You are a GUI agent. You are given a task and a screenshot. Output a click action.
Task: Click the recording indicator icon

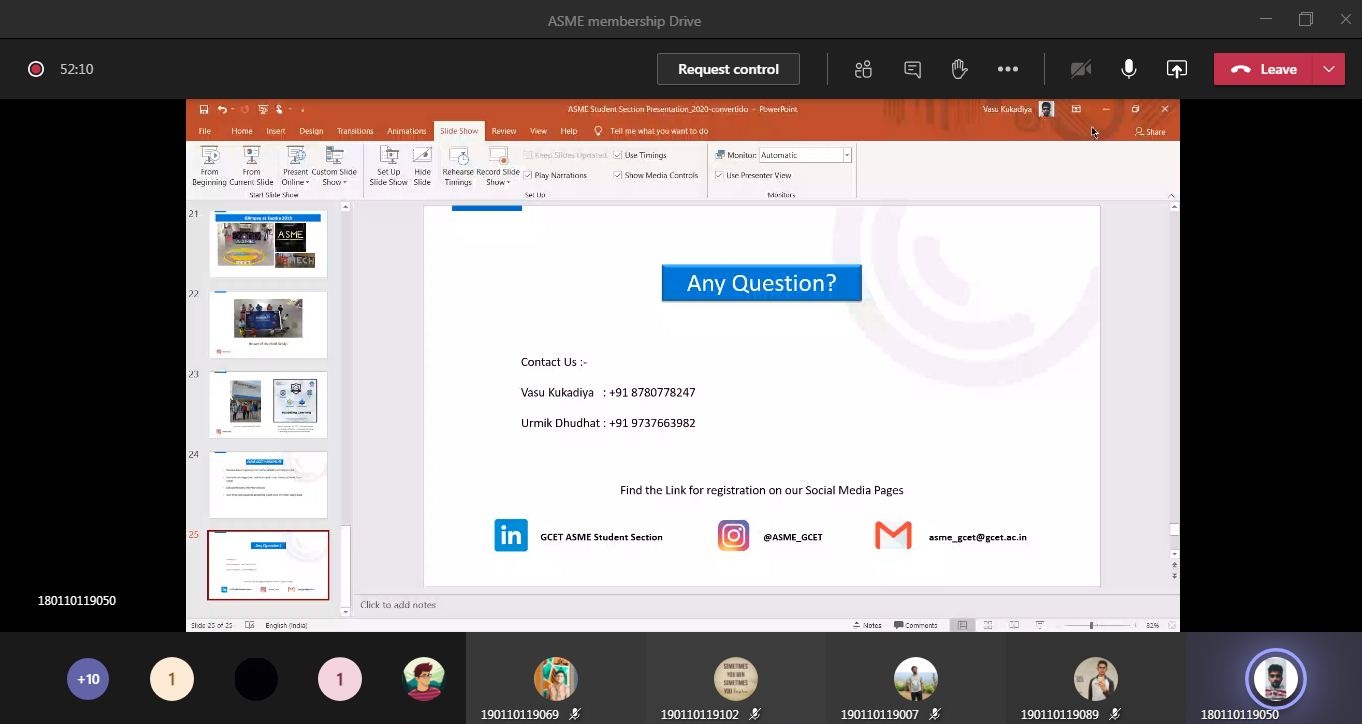point(36,69)
